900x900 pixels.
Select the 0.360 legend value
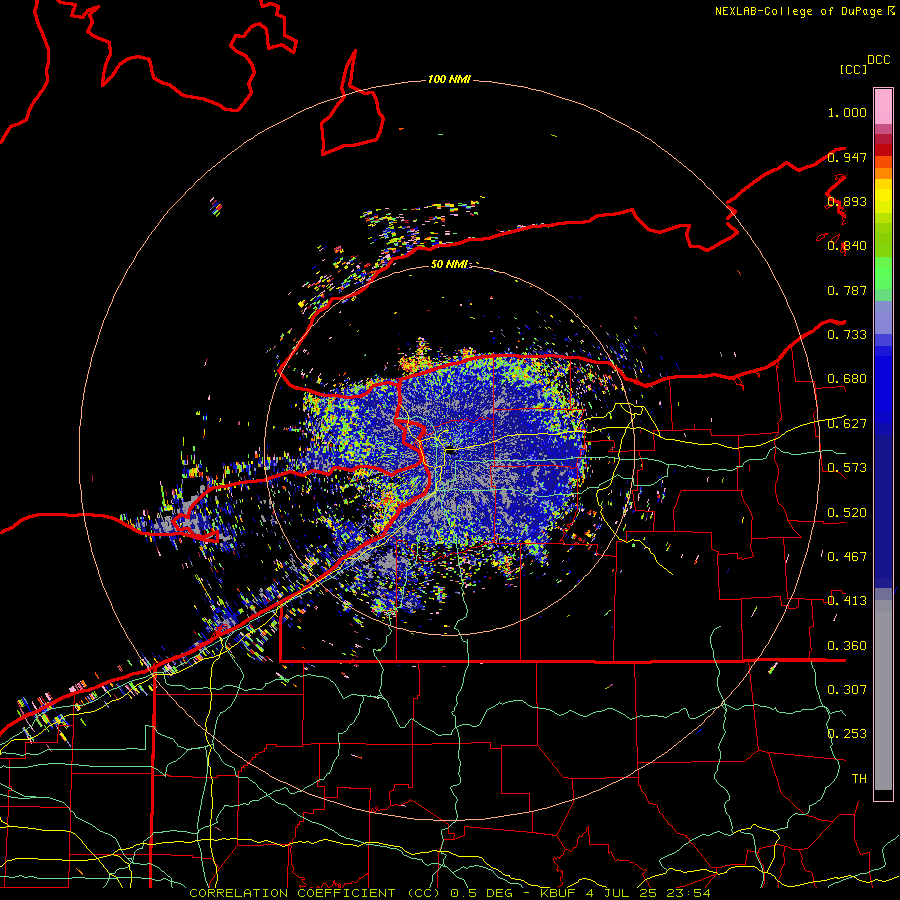[x=847, y=646]
